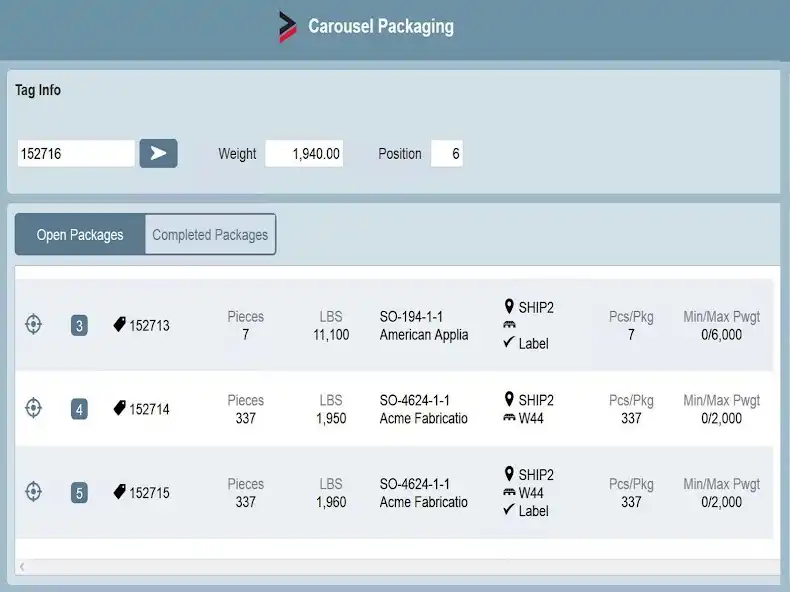Click the location pin next to SHIP2 in row 152714
The image size is (790, 592).
pyautogui.click(x=509, y=399)
